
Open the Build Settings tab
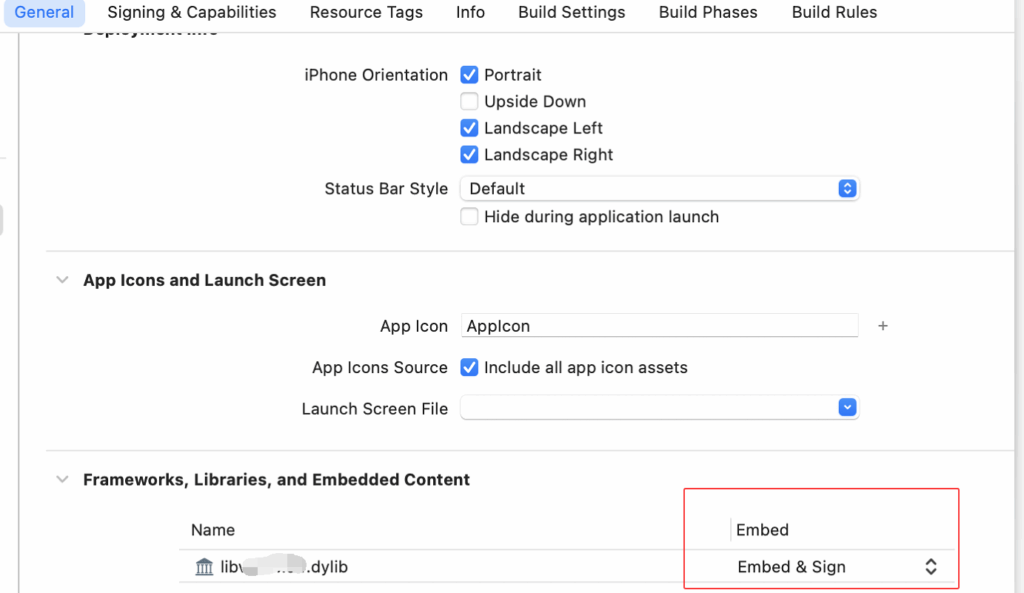pos(571,13)
